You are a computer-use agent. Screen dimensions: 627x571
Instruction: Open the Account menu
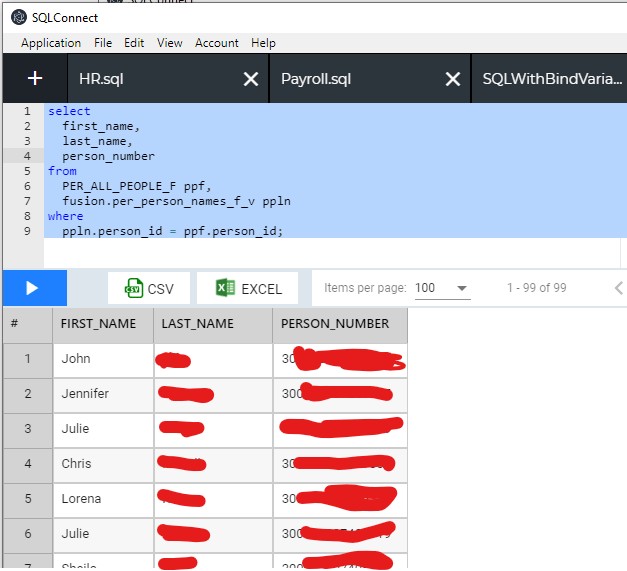pyautogui.click(x=217, y=43)
